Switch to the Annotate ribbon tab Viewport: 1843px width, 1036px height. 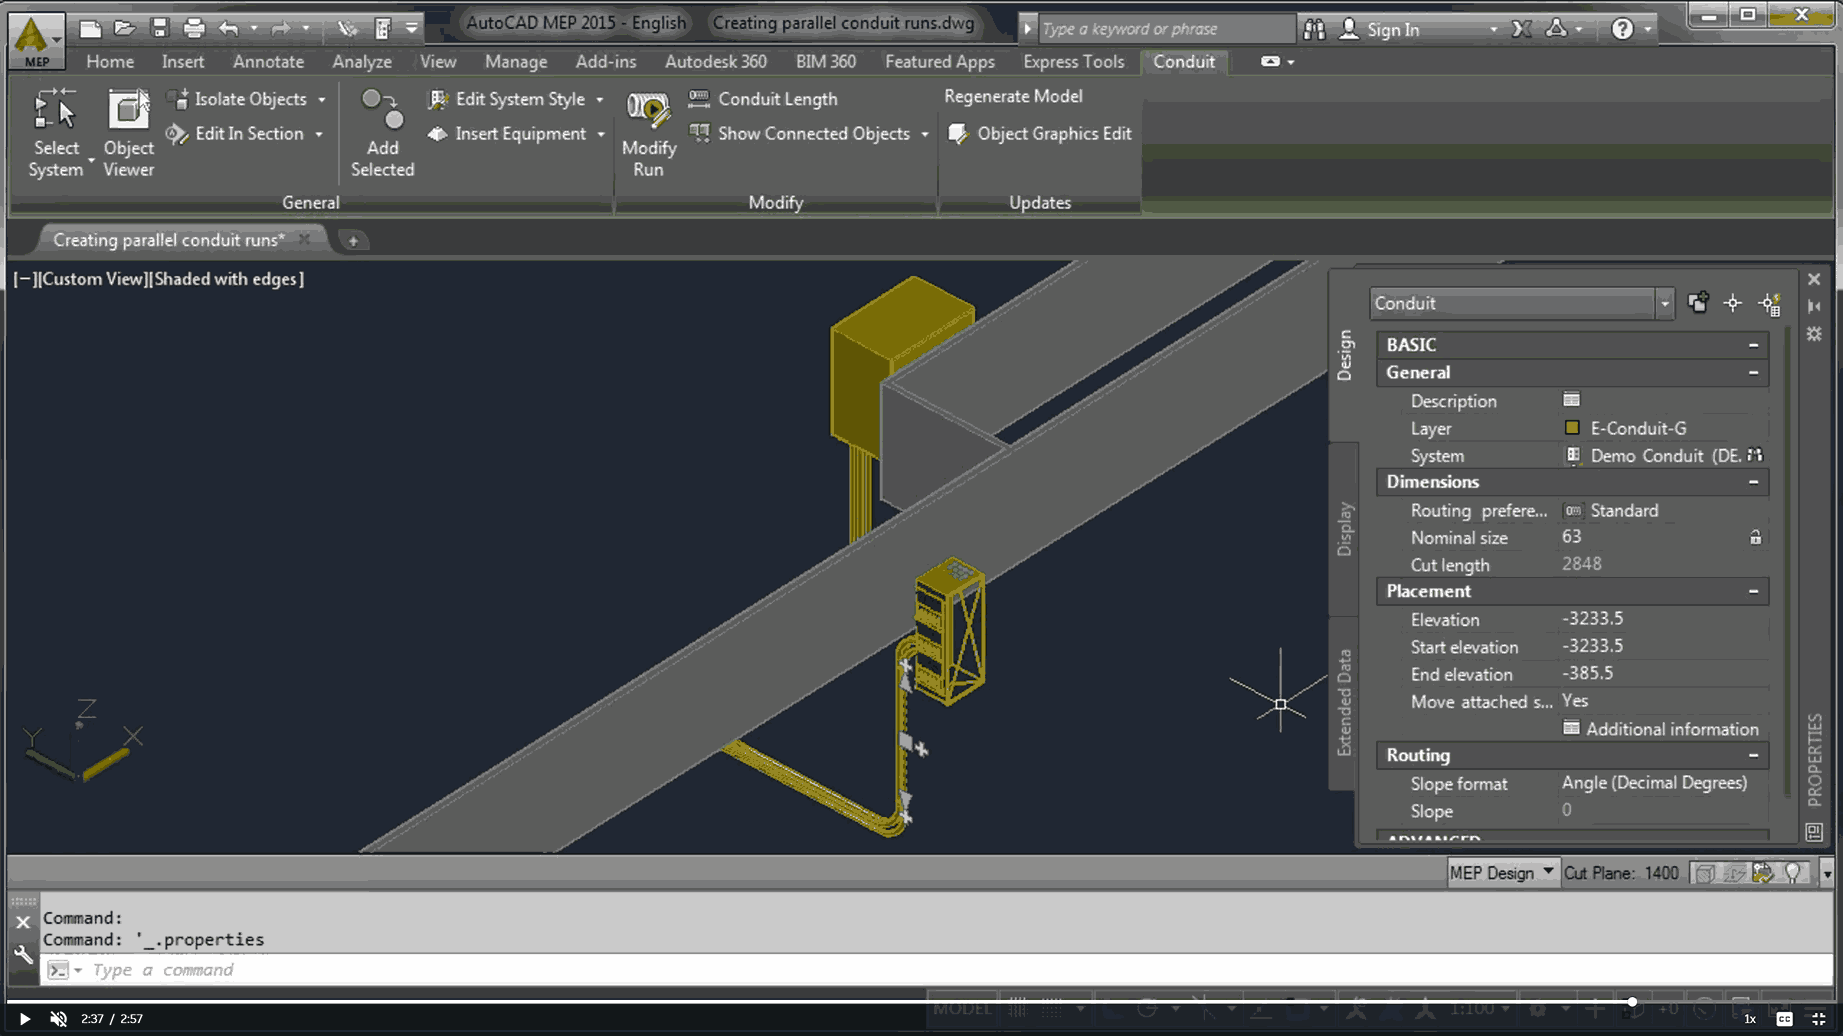268,62
